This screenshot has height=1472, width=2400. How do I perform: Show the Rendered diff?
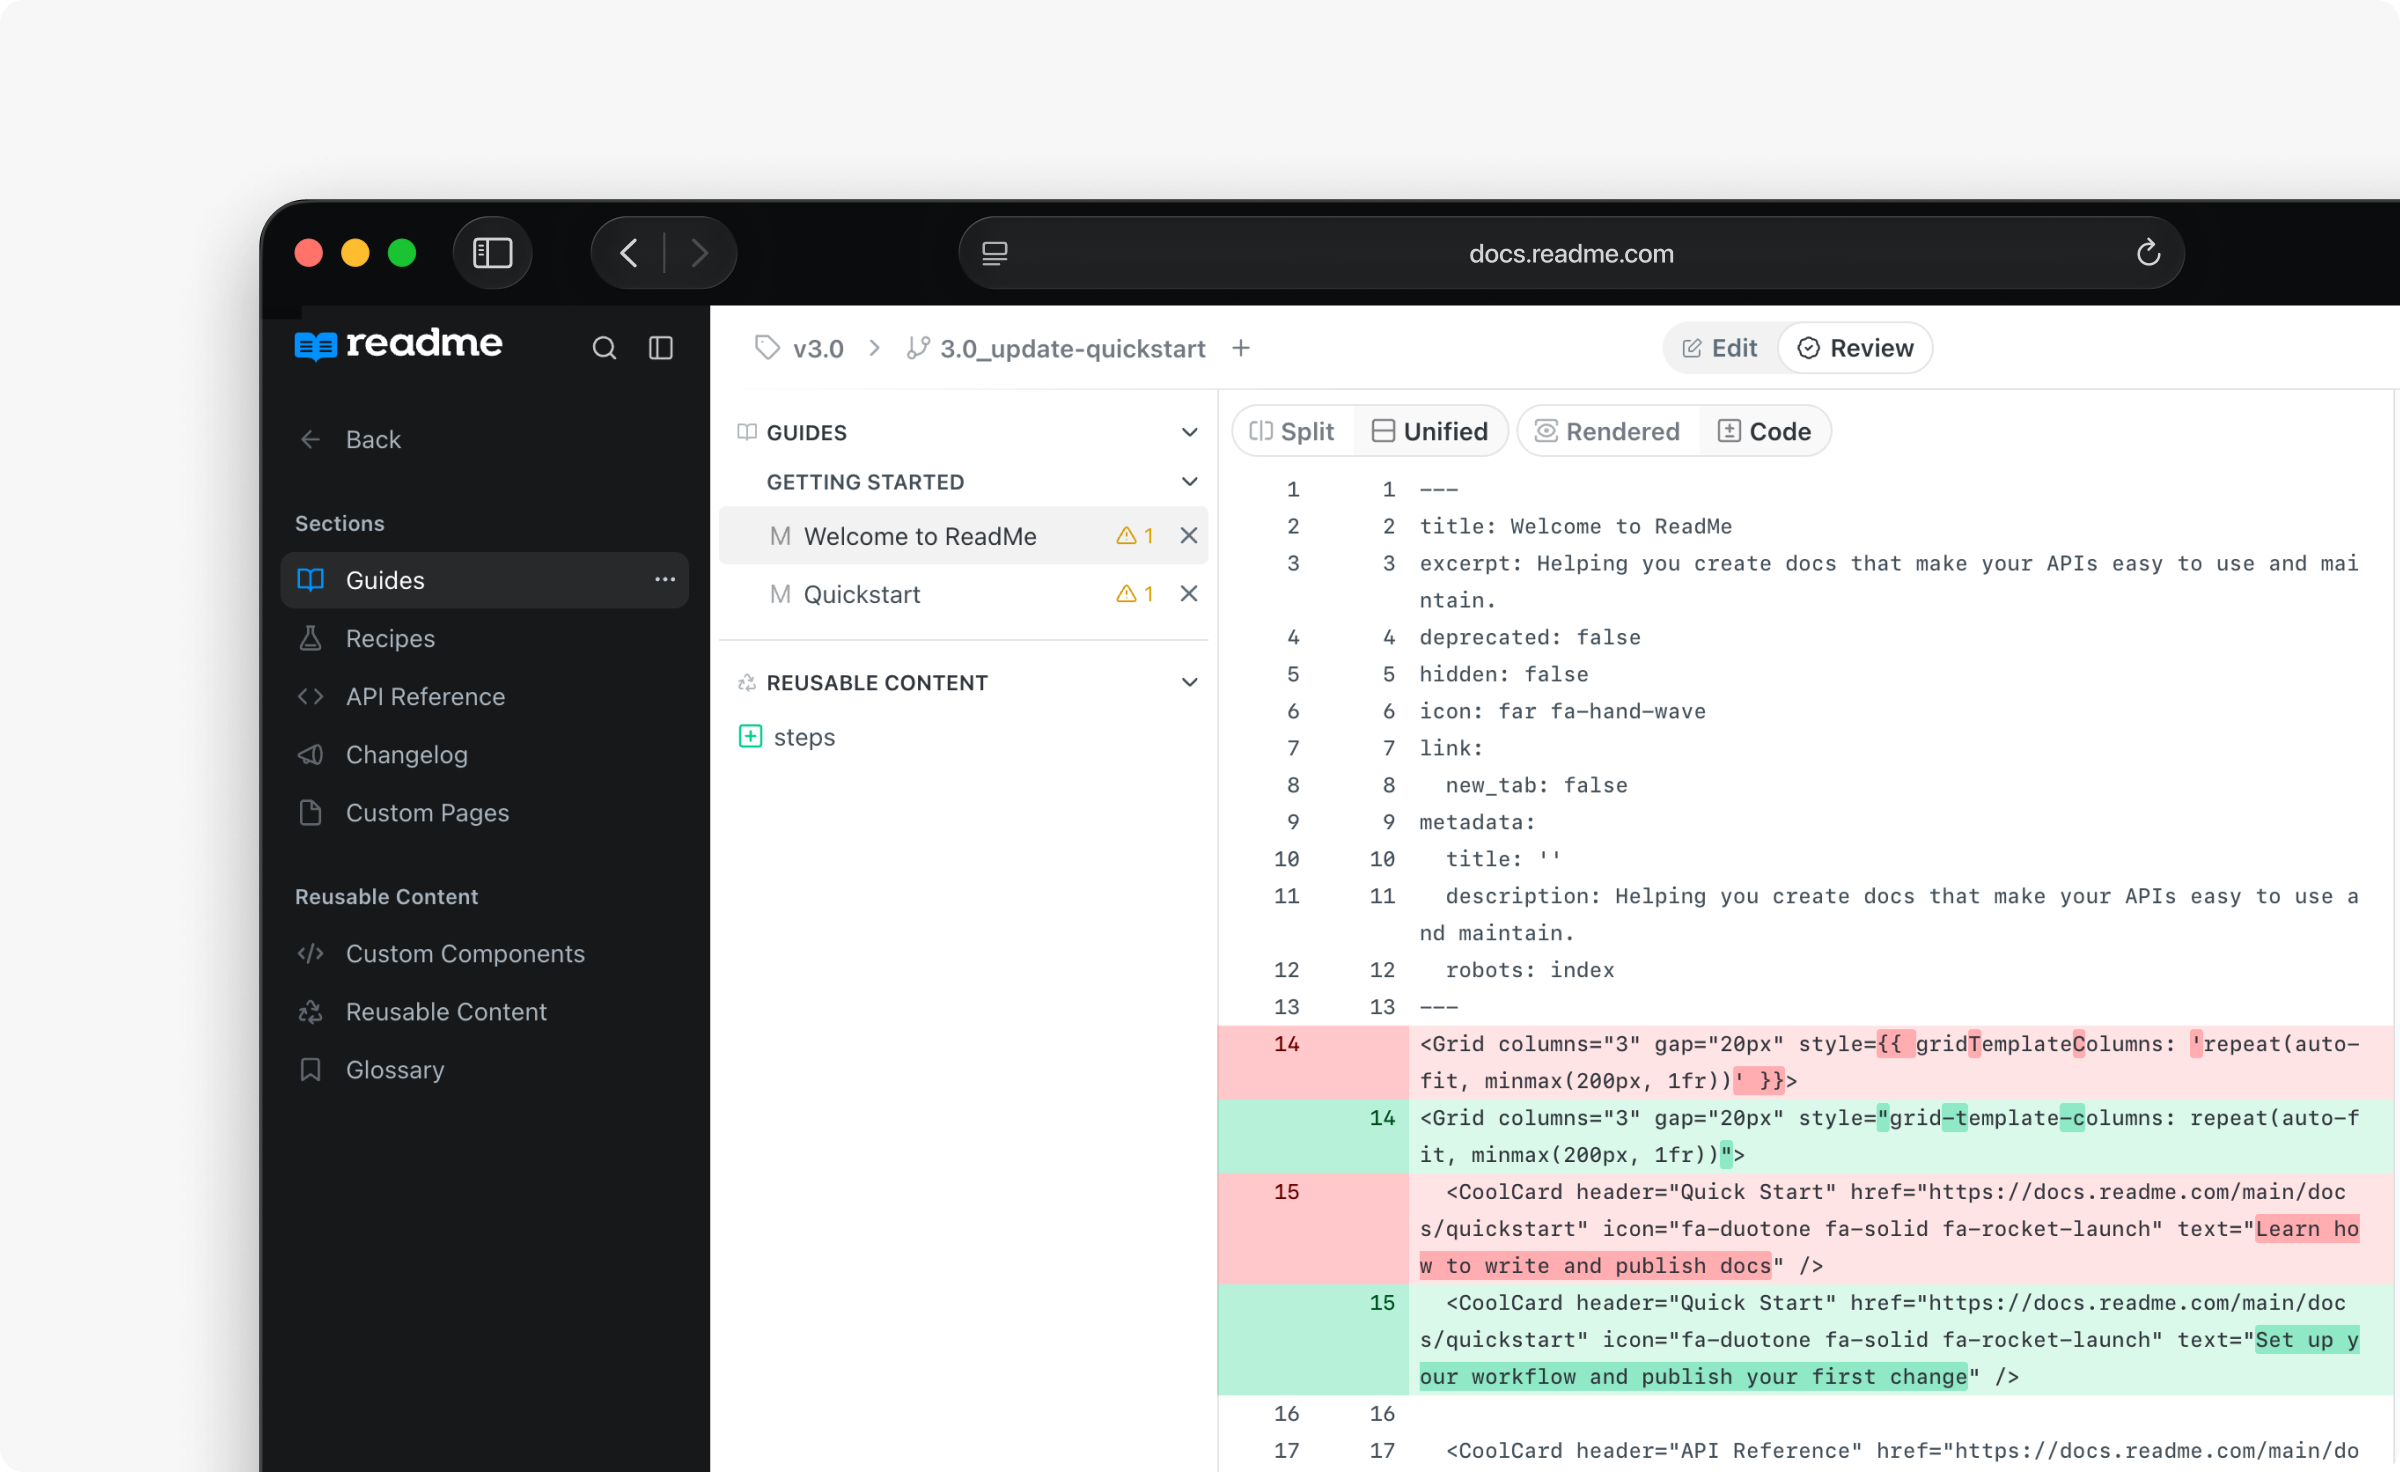click(1607, 431)
